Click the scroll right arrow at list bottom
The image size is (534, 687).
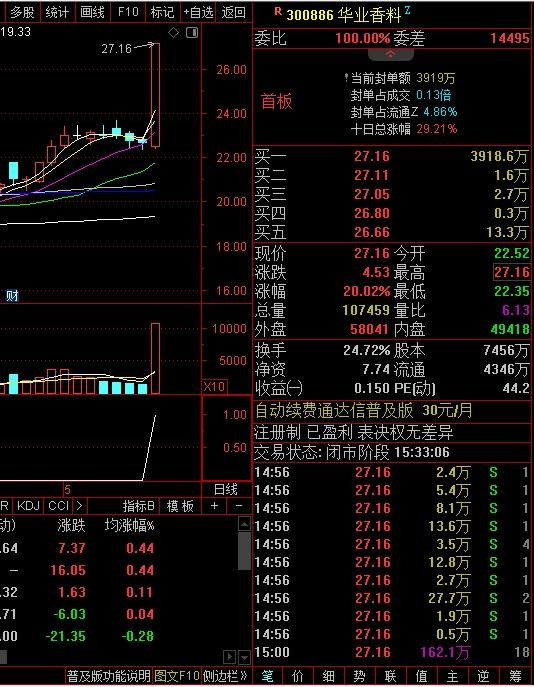[x=229, y=657]
